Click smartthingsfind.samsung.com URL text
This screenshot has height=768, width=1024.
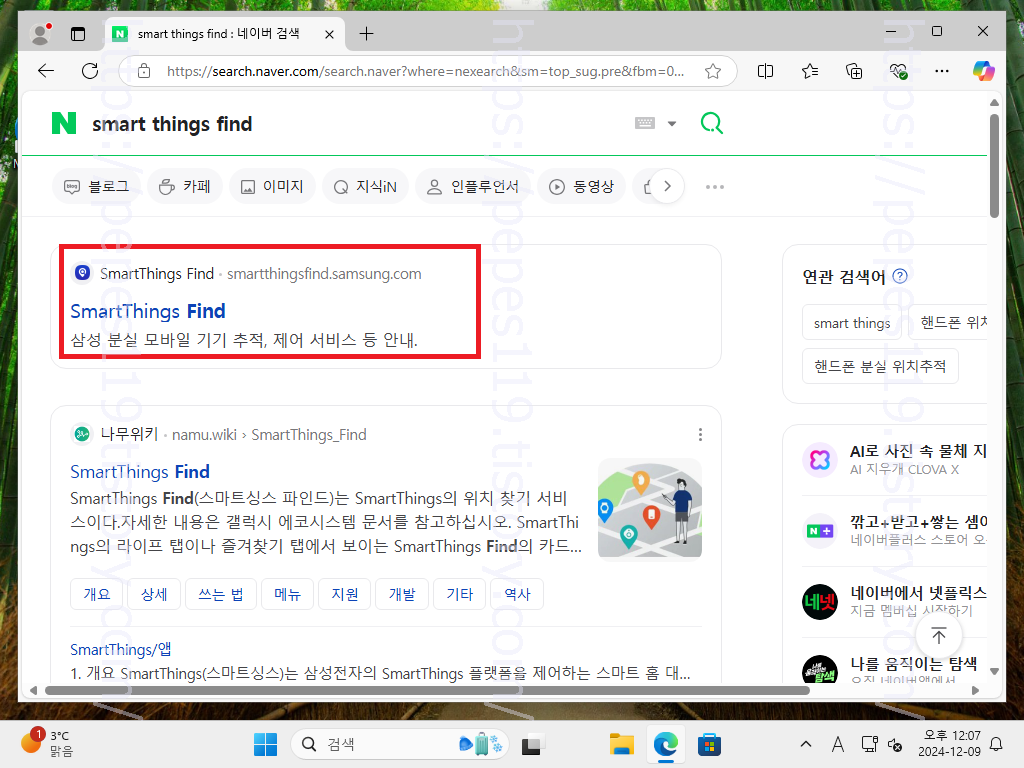(324, 274)
